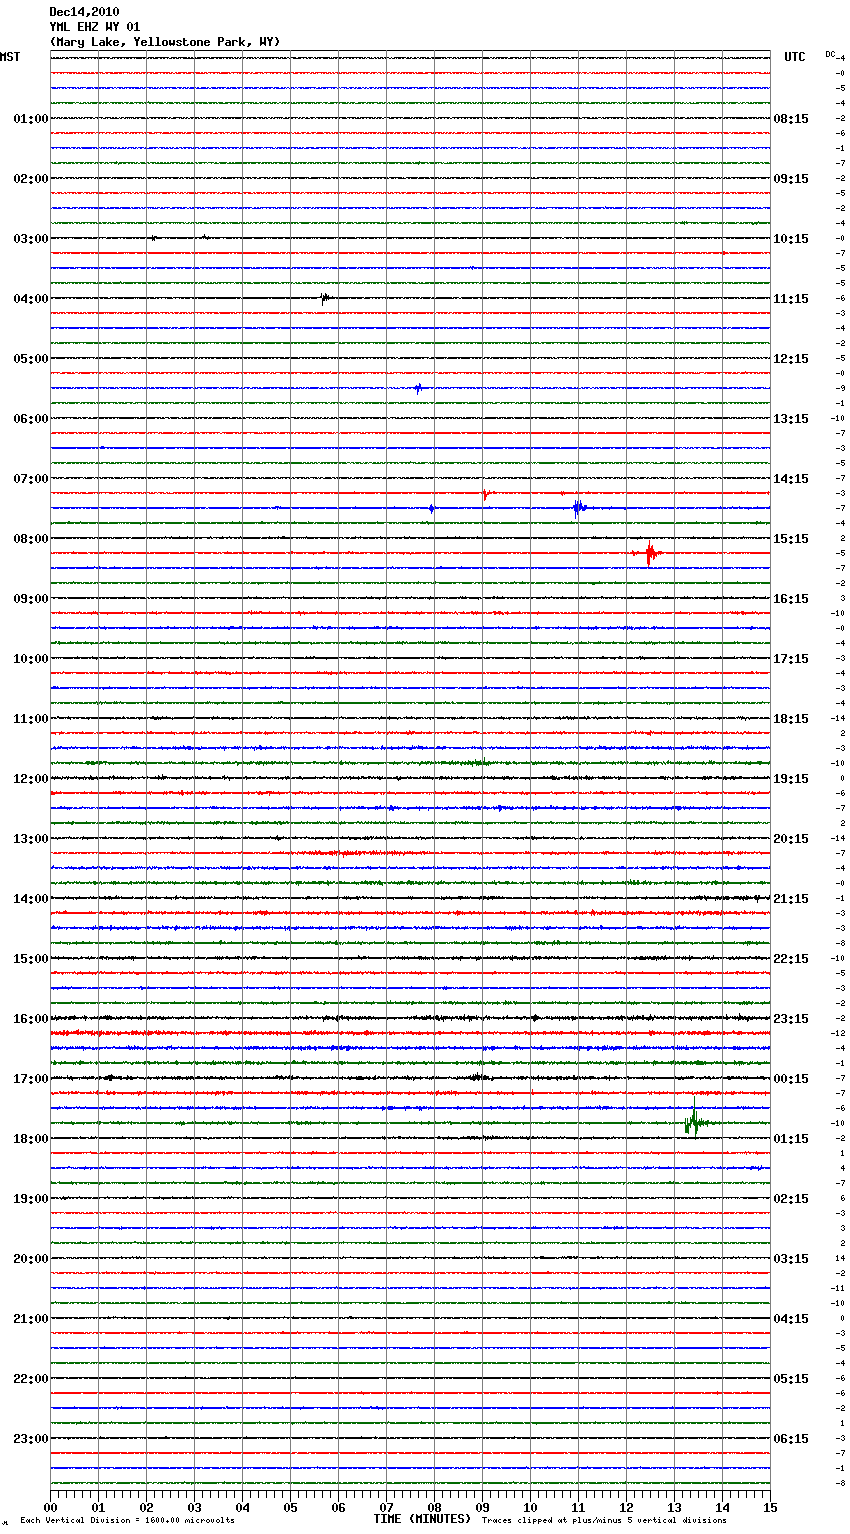This screenshot has height=1534, width=850.
Task: Click minute 05 on the bottom time axis
Action: 291,1507
